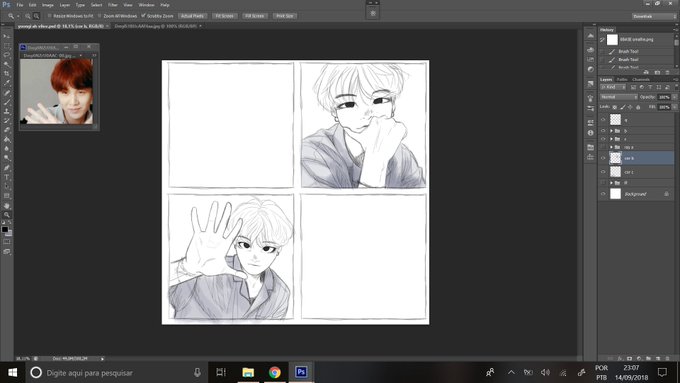Open the Filter menu

click(113, 5)
